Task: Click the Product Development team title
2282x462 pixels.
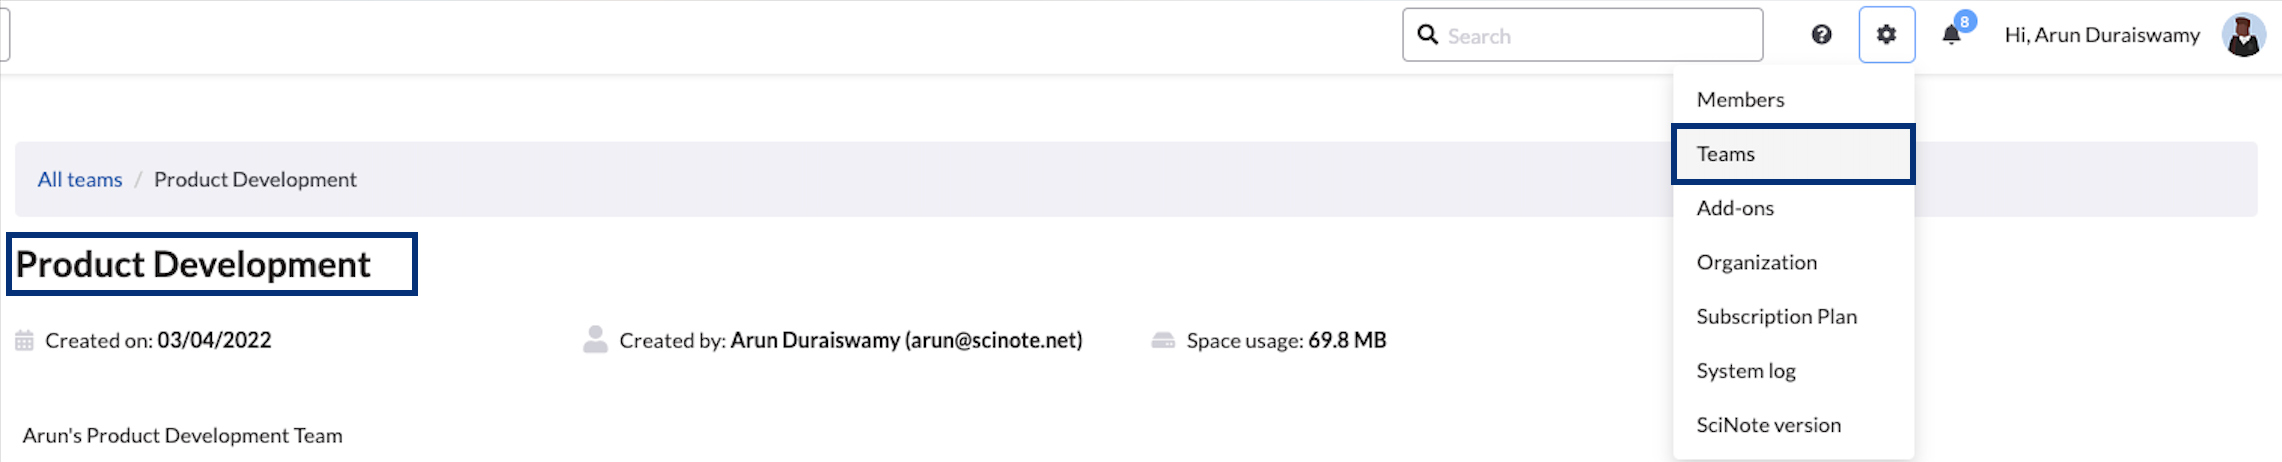Action: point(193,265)
